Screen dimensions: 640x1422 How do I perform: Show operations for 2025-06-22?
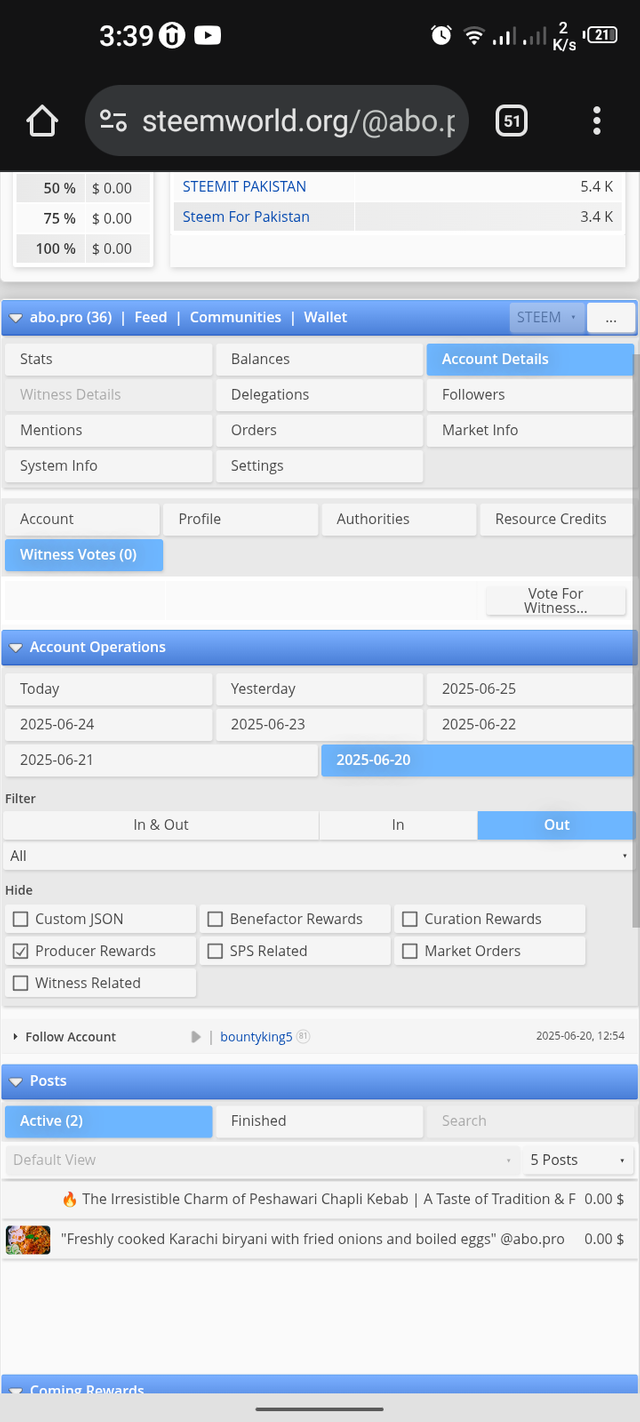click(x=530, y=724)
